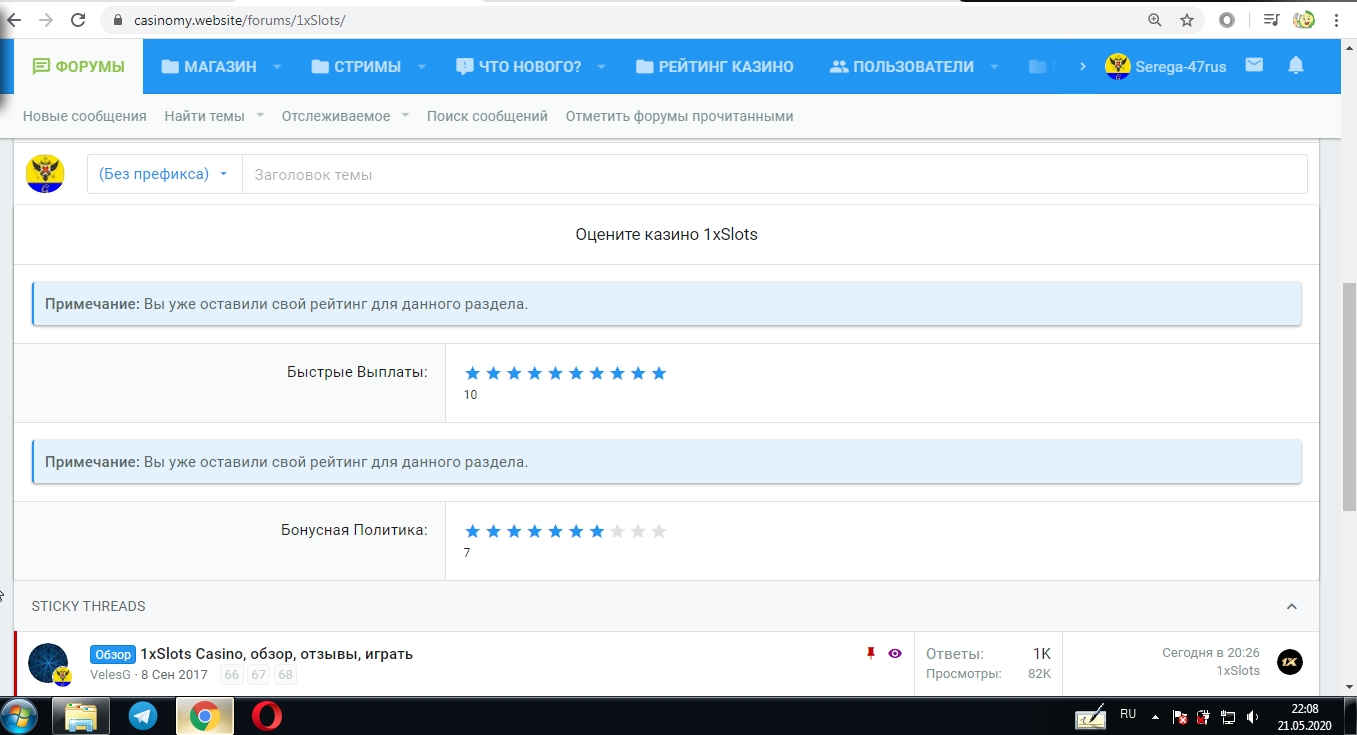Toggle the pin icon on sticky thread
Viewport: 1357px width, 735px height.
pos(870,653)
